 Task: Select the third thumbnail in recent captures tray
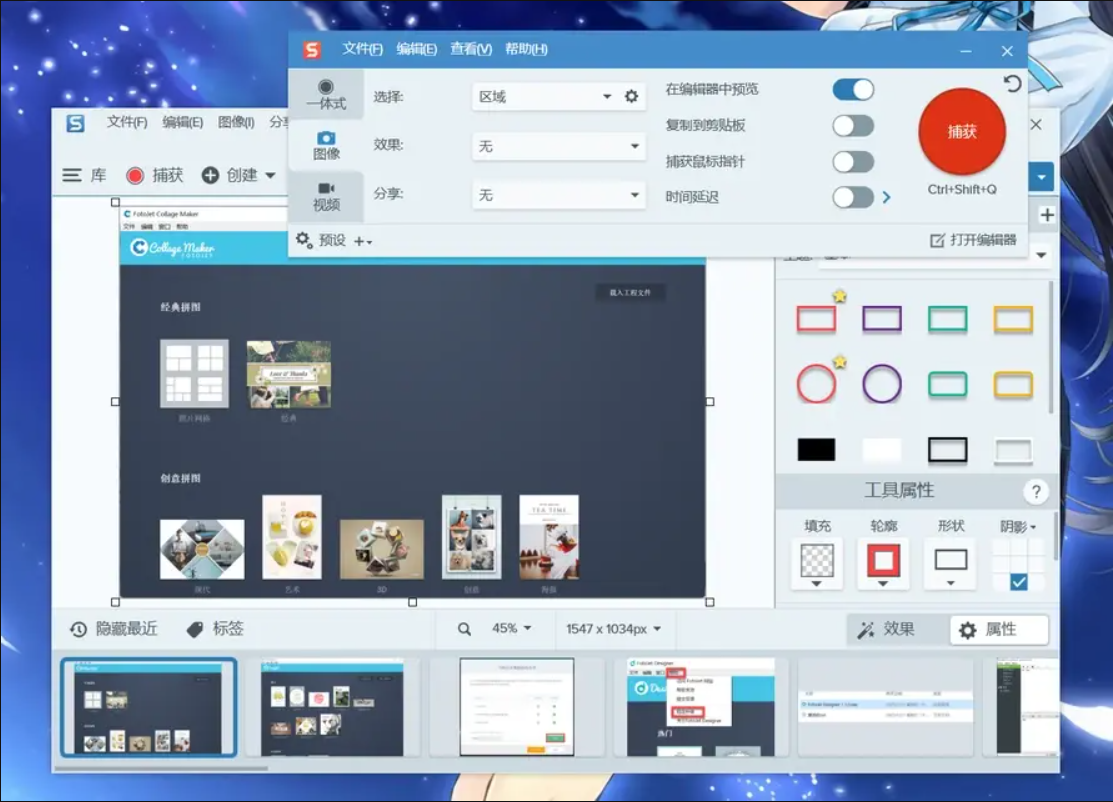(x=516, y=706)
